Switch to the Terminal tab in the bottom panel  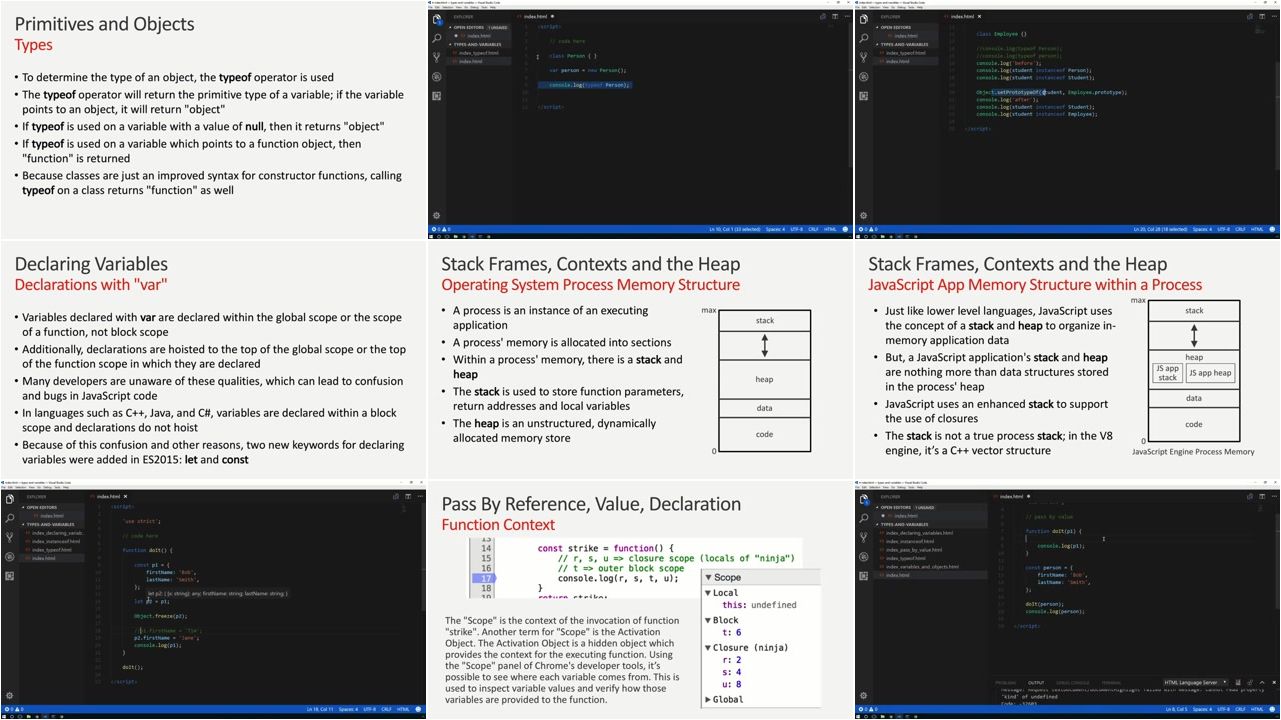pos(1111,683)
